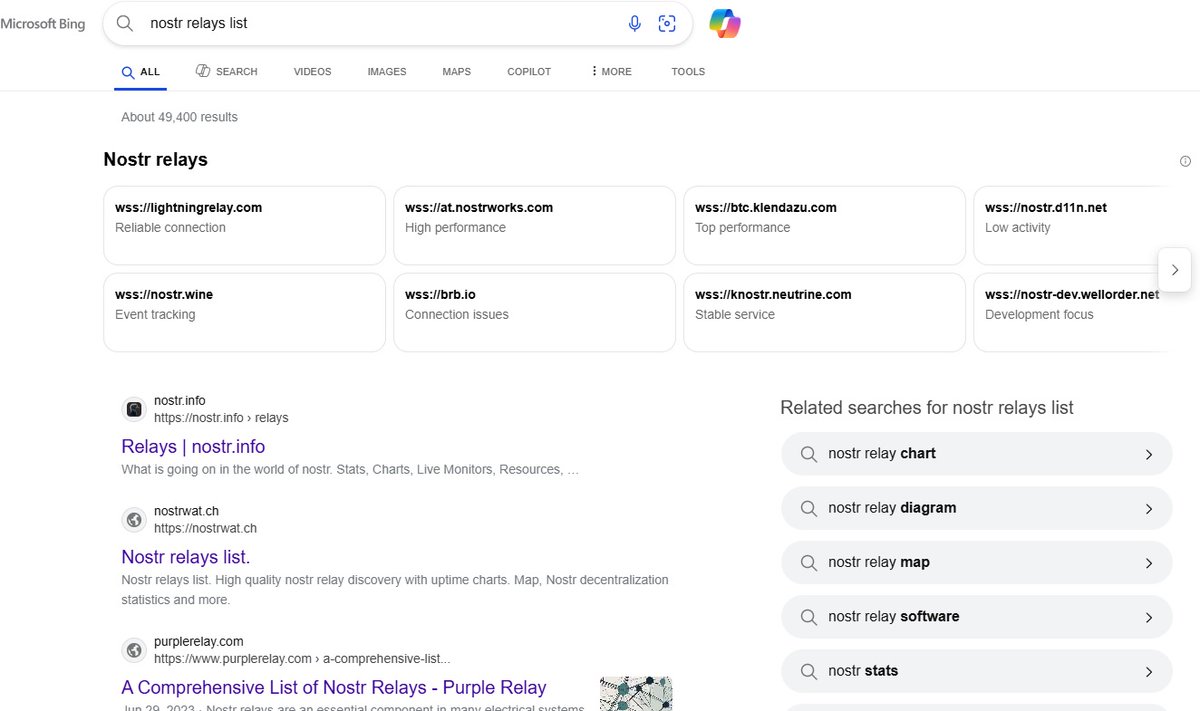This screenshot has width=1200, height=711.
Task: Click the purplerelay.com result URL
Action: click(x=302, y=659)
